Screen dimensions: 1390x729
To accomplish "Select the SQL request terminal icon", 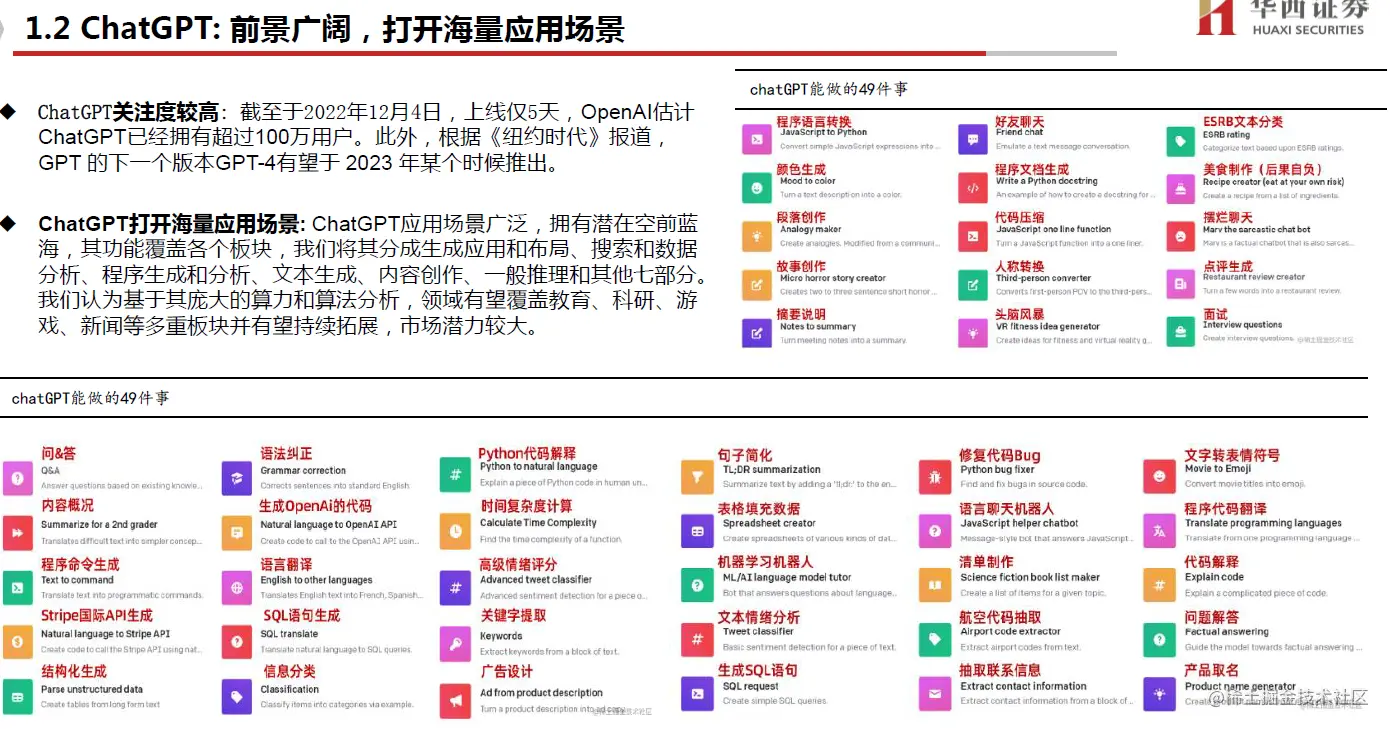I will coord(697,693).
